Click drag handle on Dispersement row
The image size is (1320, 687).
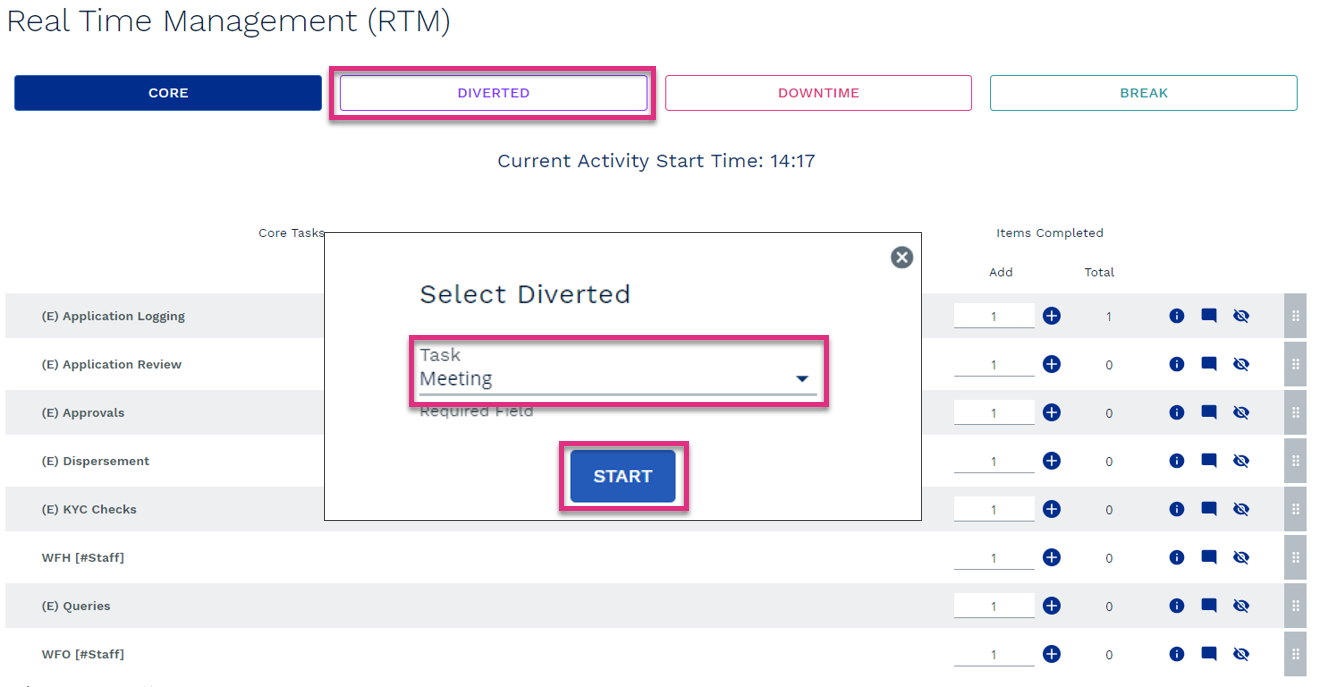pyautogui.click(x=1295, y=461)
